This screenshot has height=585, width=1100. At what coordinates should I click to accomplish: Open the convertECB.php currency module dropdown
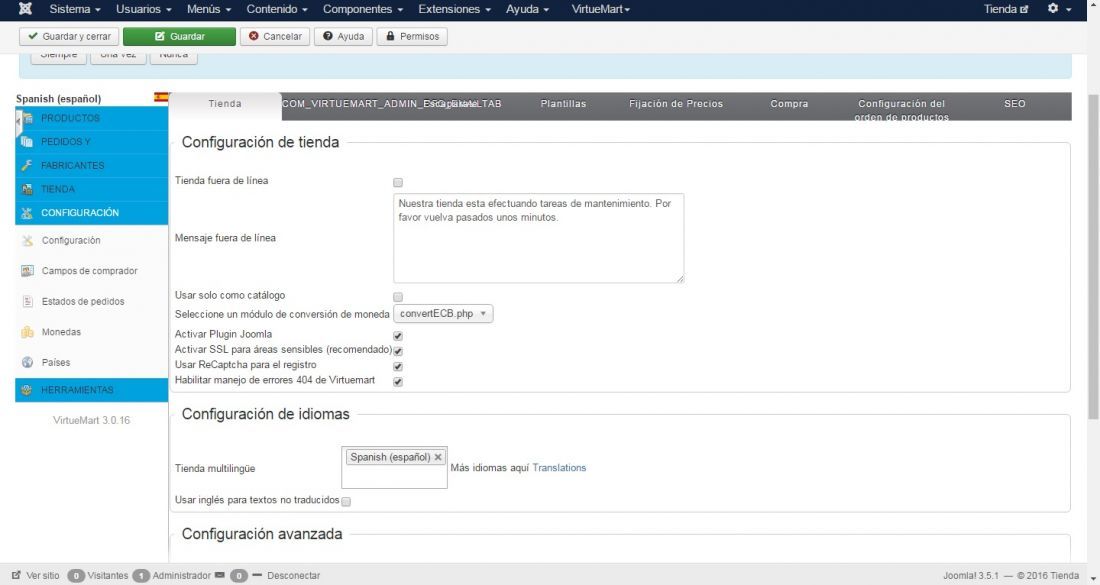click(443, 314)
